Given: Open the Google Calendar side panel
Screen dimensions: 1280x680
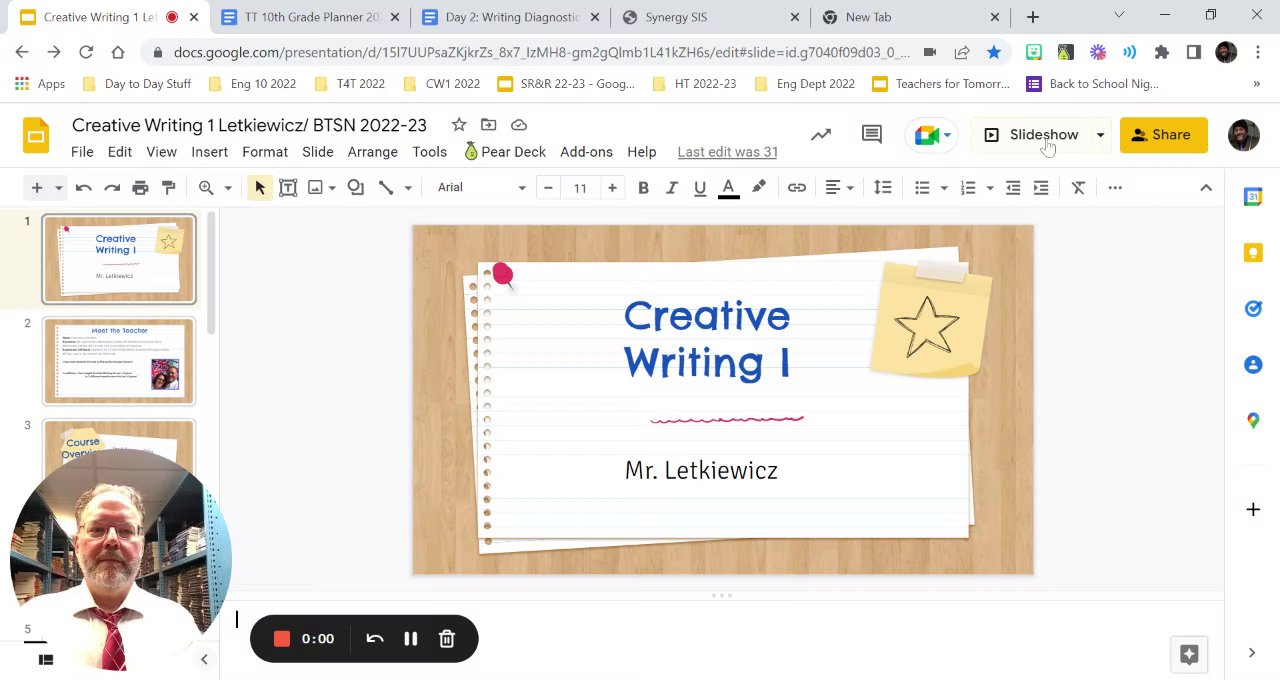Looking at the screenshot, I should [x=1253, y=197].
